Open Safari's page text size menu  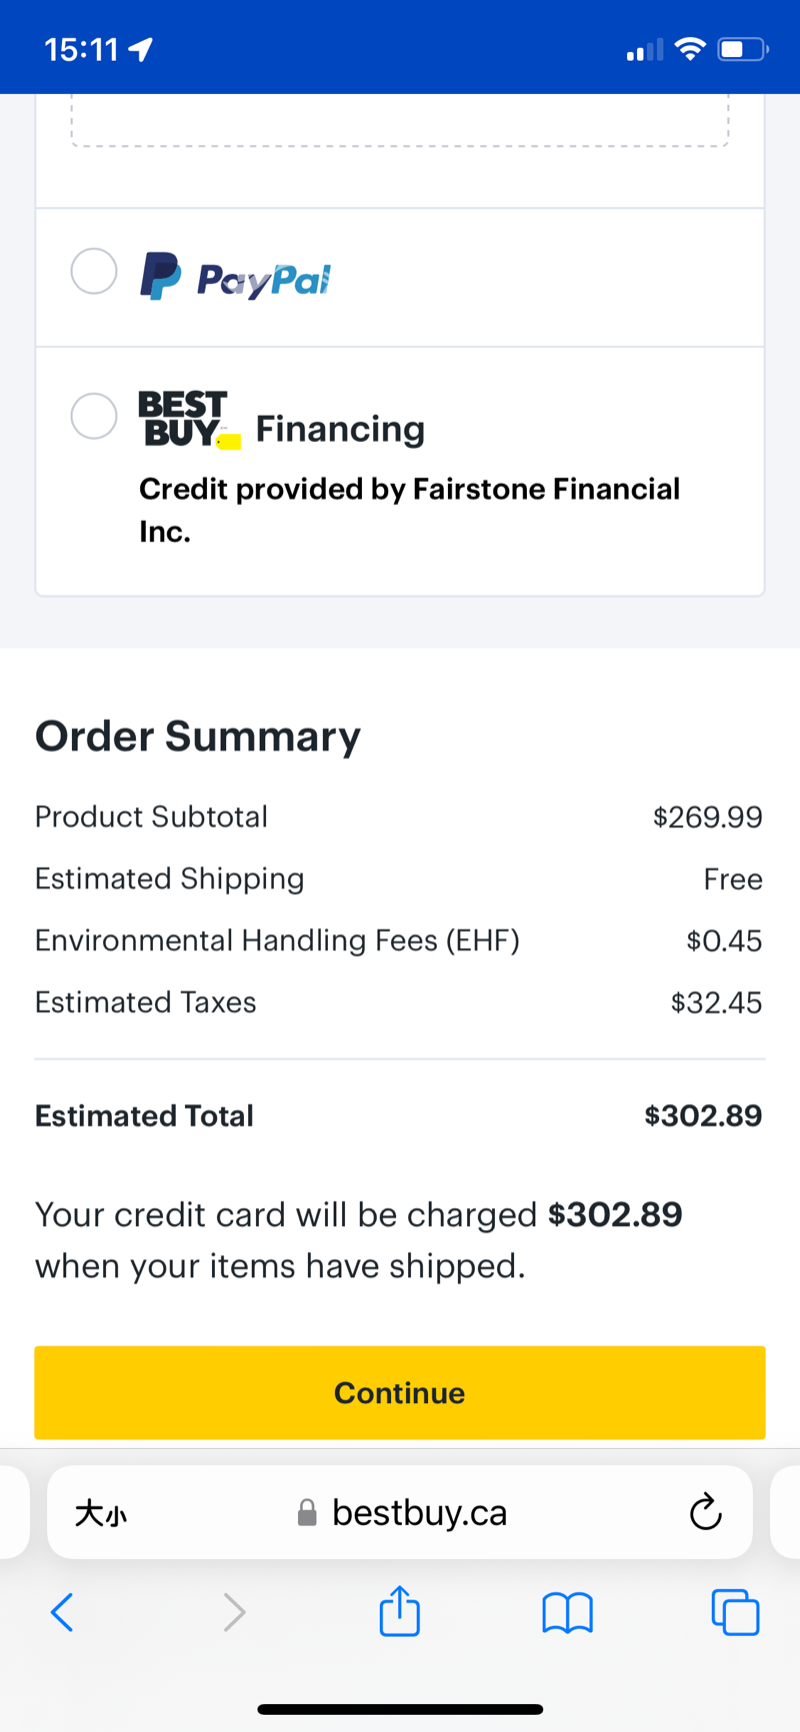point(101,1513)
